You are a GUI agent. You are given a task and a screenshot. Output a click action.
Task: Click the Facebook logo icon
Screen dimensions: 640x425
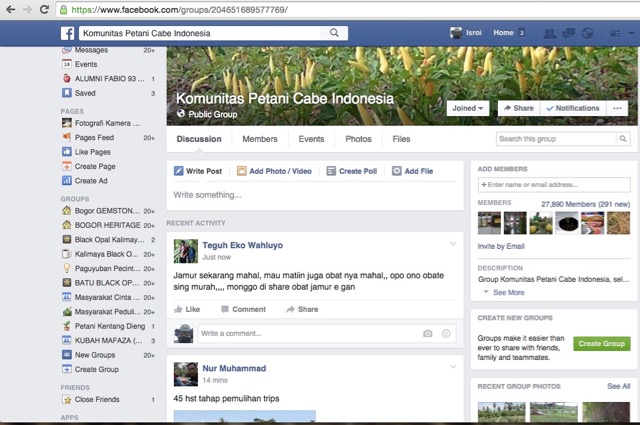(68, 33)
